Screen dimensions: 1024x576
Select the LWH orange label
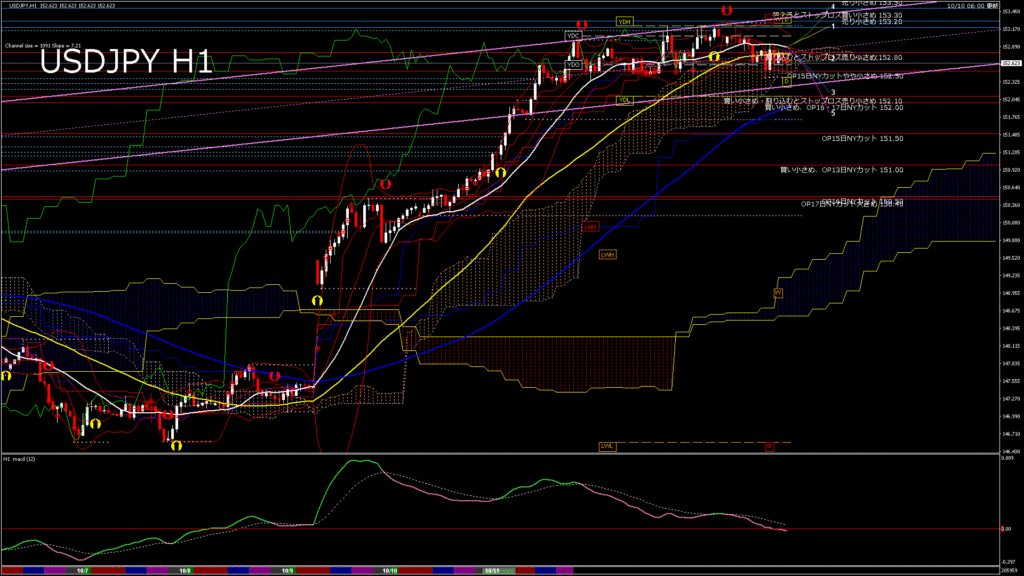tap(606, 255)
